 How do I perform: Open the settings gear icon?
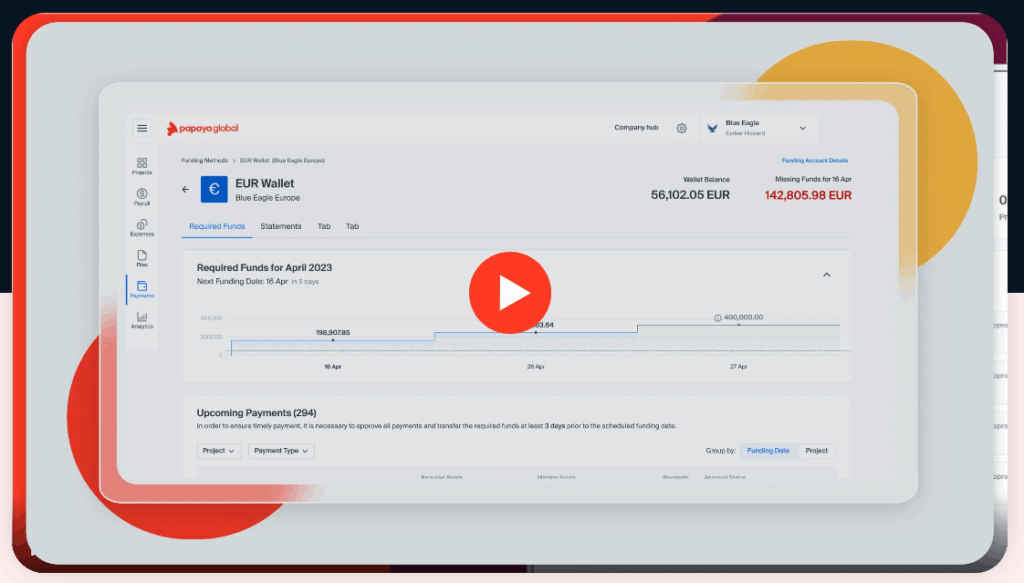(x=681, y=128)
